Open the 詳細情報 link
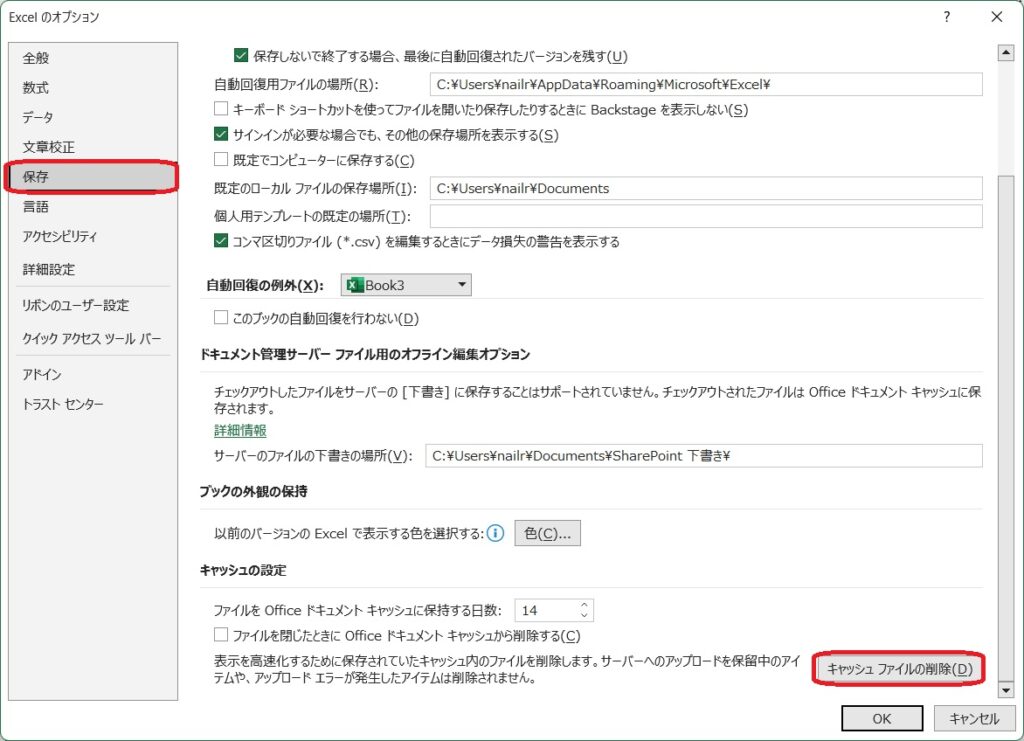Viewport: 1024px width, 741px height. (240, 430)
